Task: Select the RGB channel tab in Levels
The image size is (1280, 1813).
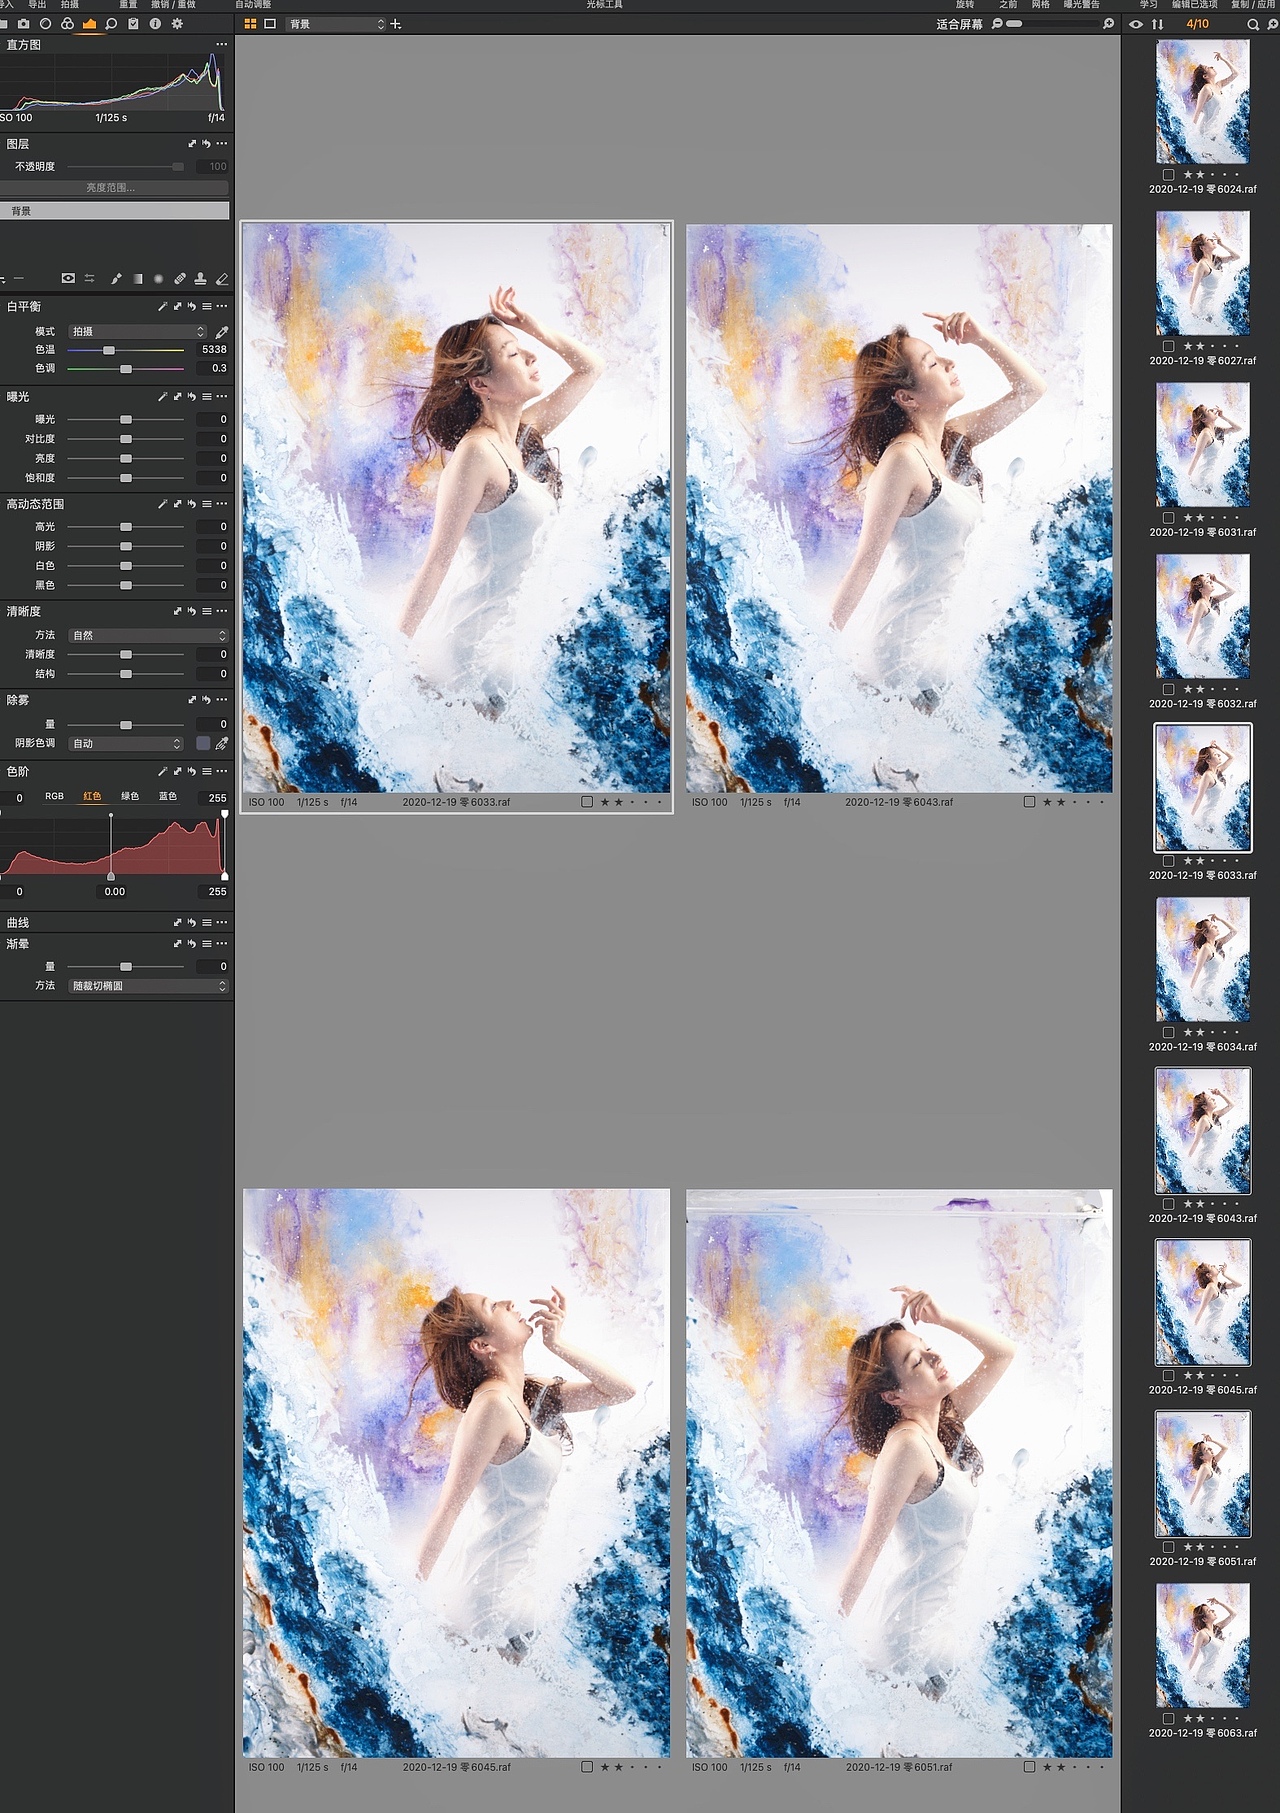Action: 54,797
